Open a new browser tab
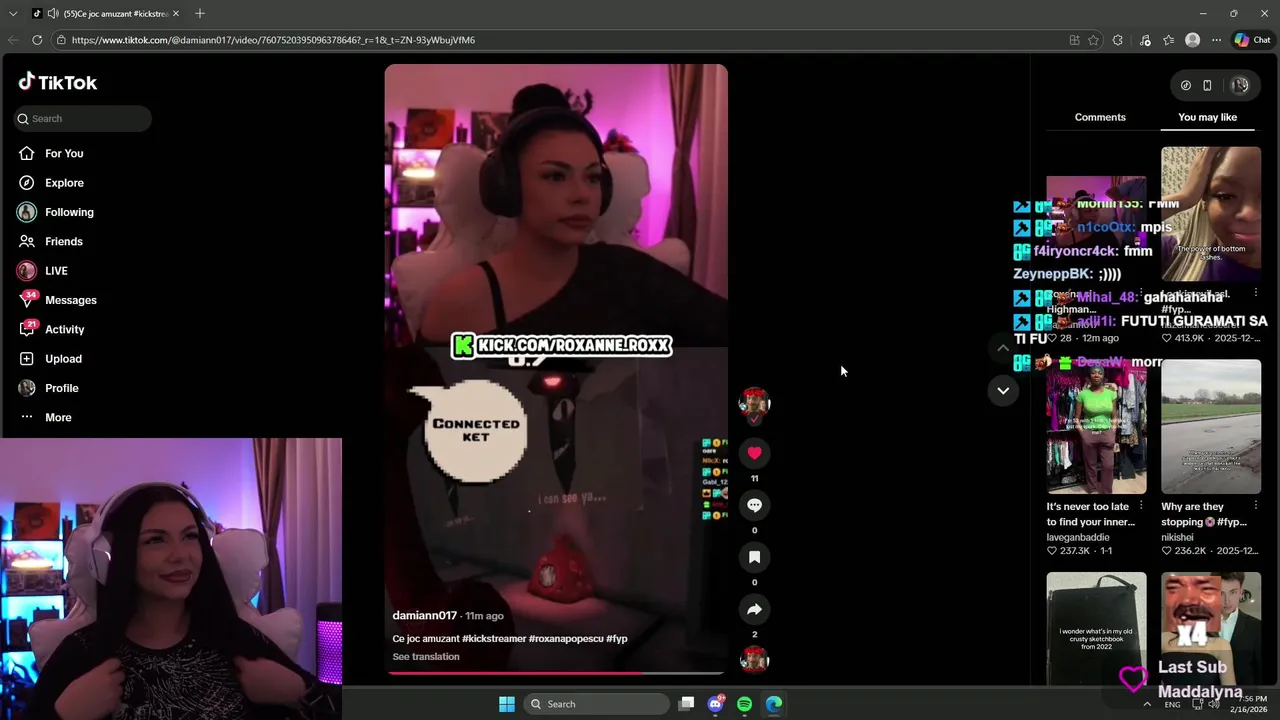The height and width of the screenshot is (720, 1280). (200, 13)
